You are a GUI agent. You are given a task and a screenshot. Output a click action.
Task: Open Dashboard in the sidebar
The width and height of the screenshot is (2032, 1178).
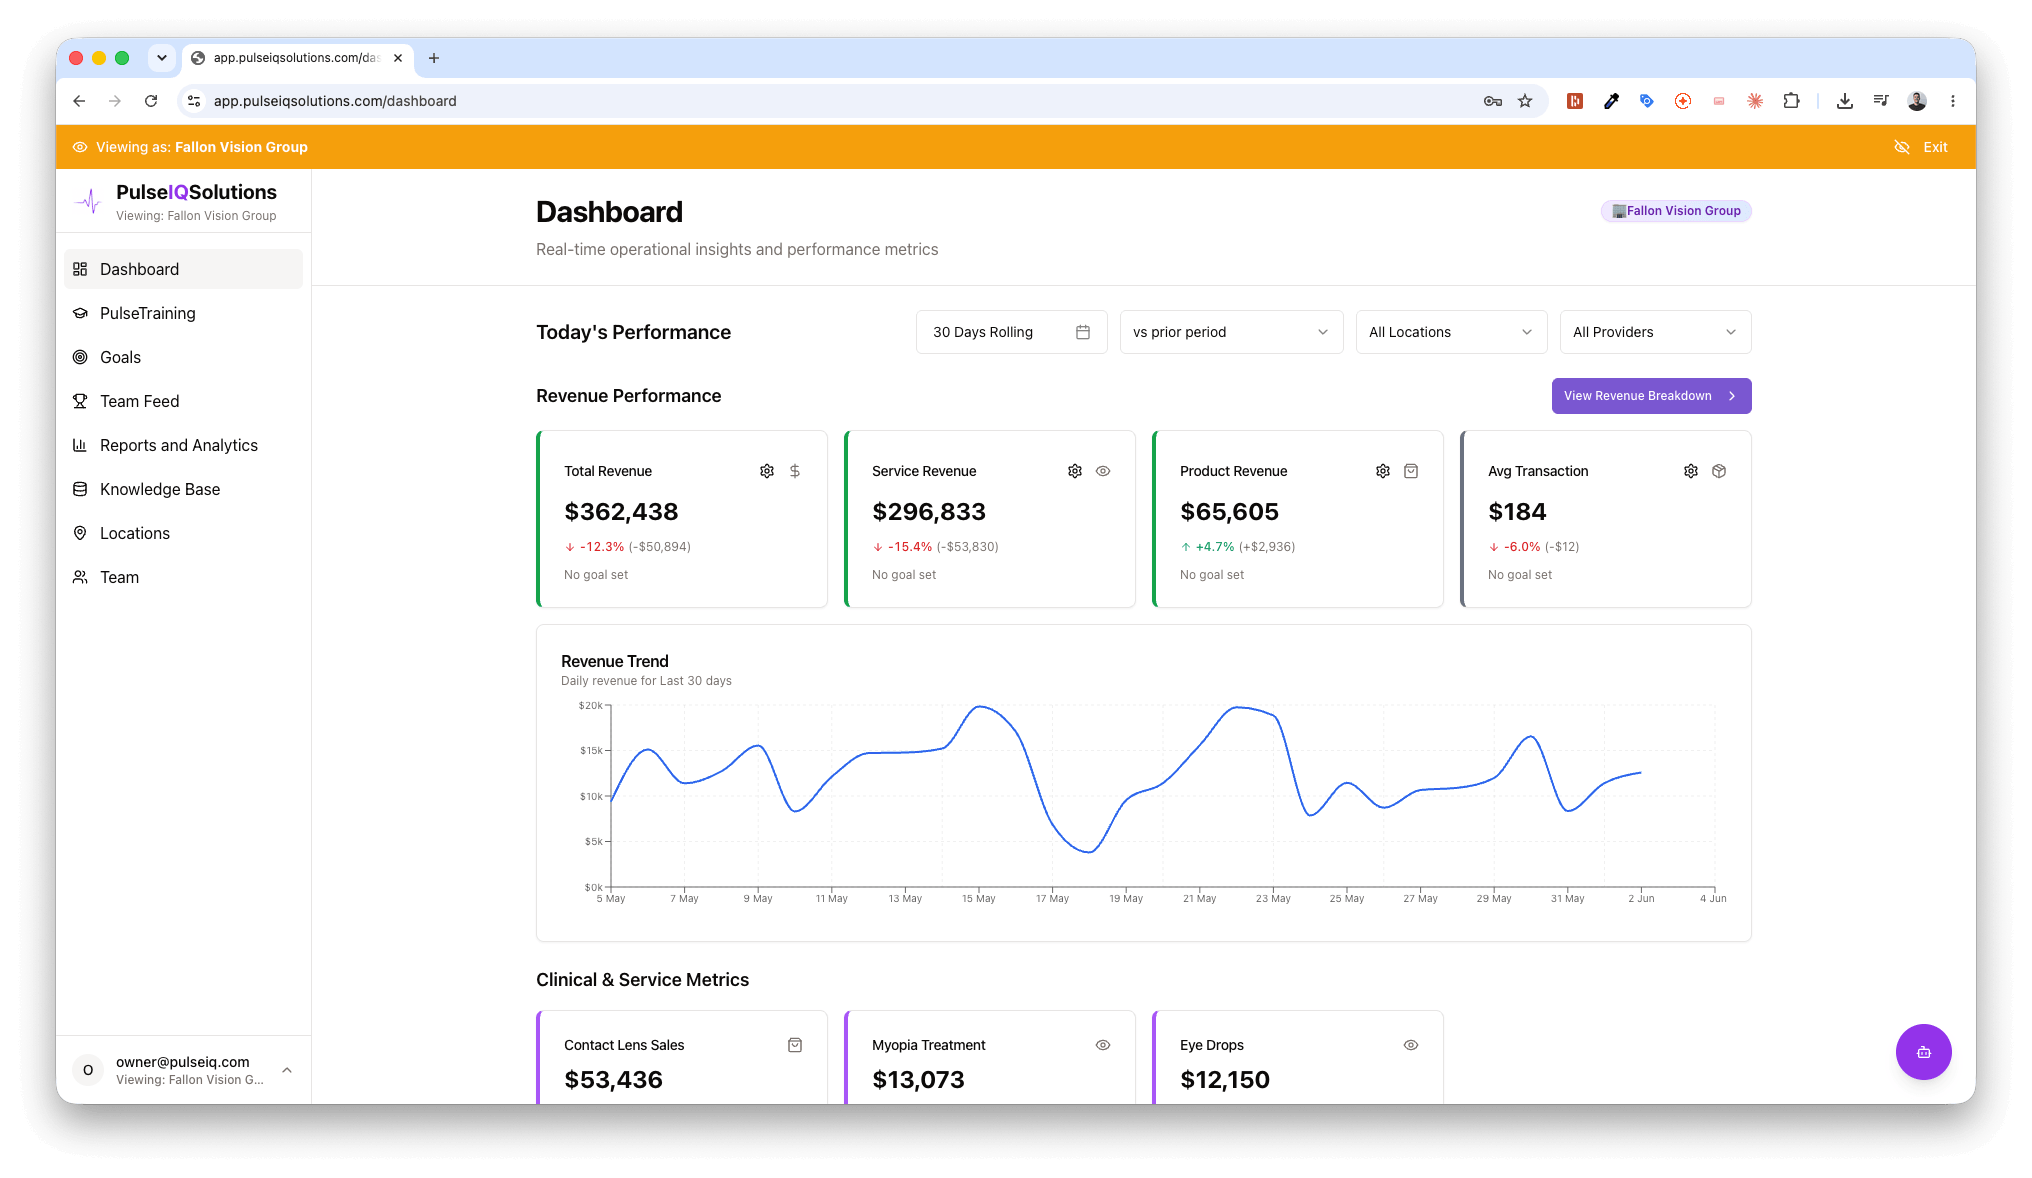coord(183,269)
